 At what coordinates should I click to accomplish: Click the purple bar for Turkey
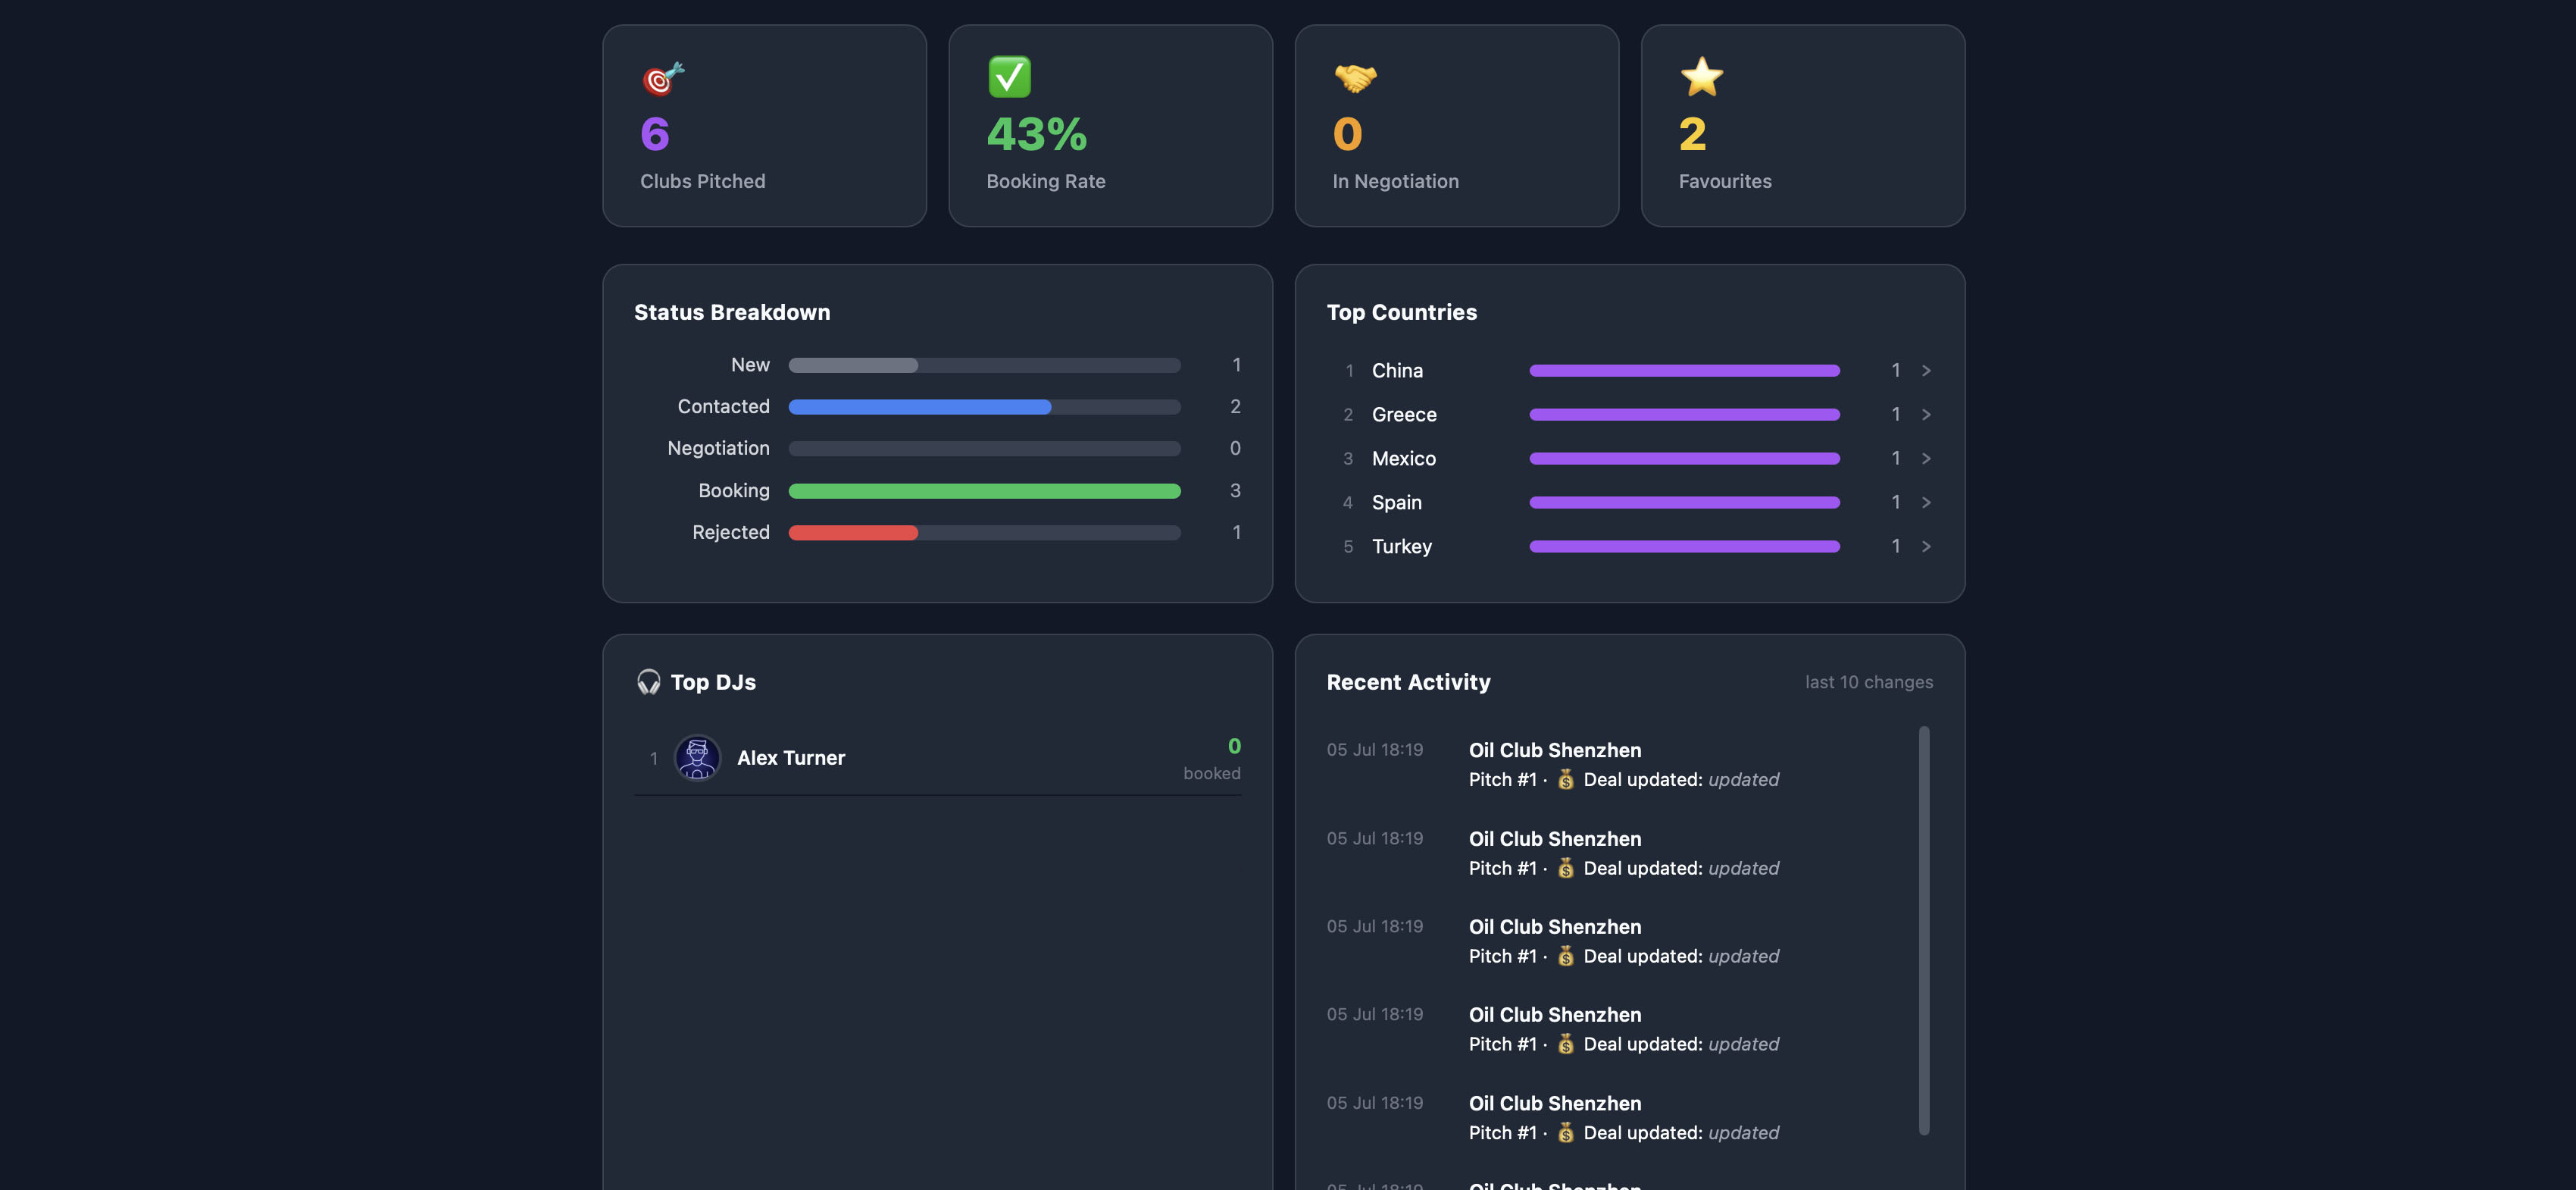1684,547
